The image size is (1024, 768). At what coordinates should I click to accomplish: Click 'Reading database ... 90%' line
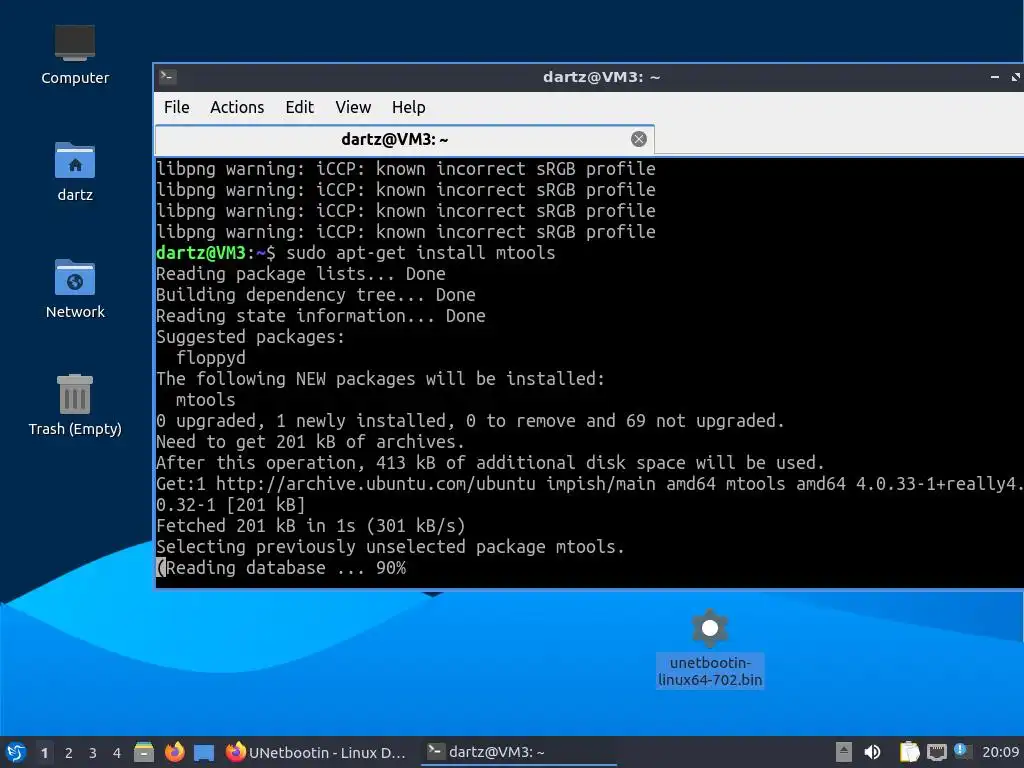click(x=281, y=568)
